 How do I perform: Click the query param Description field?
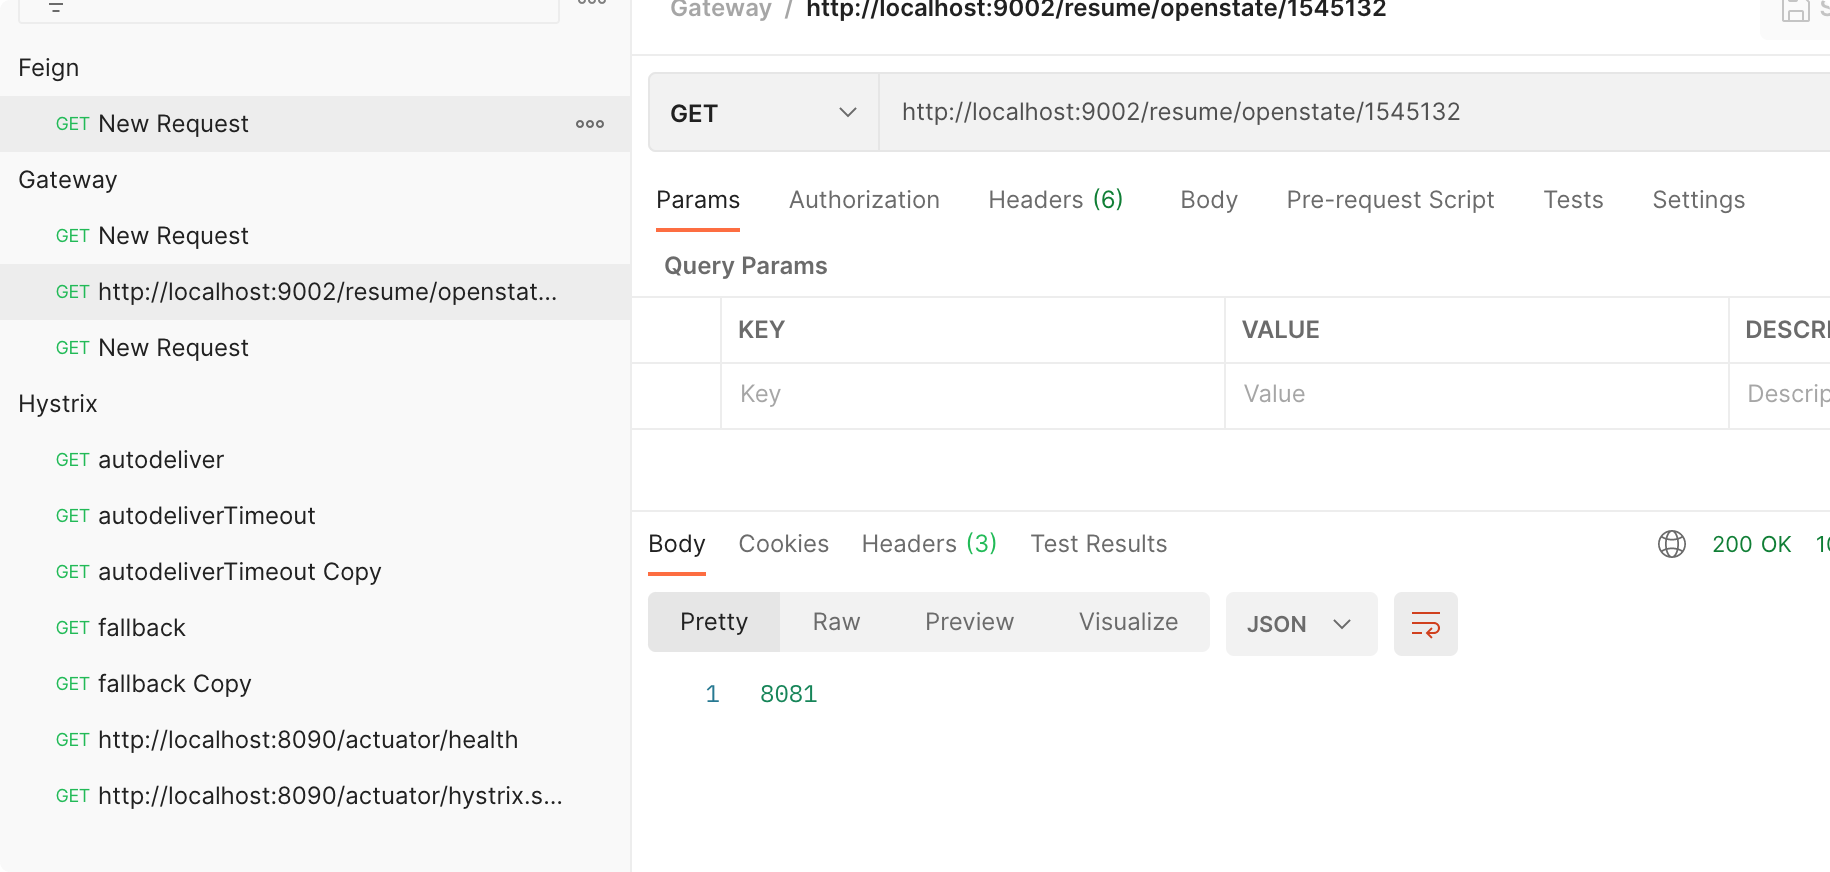coord(1780,395)
